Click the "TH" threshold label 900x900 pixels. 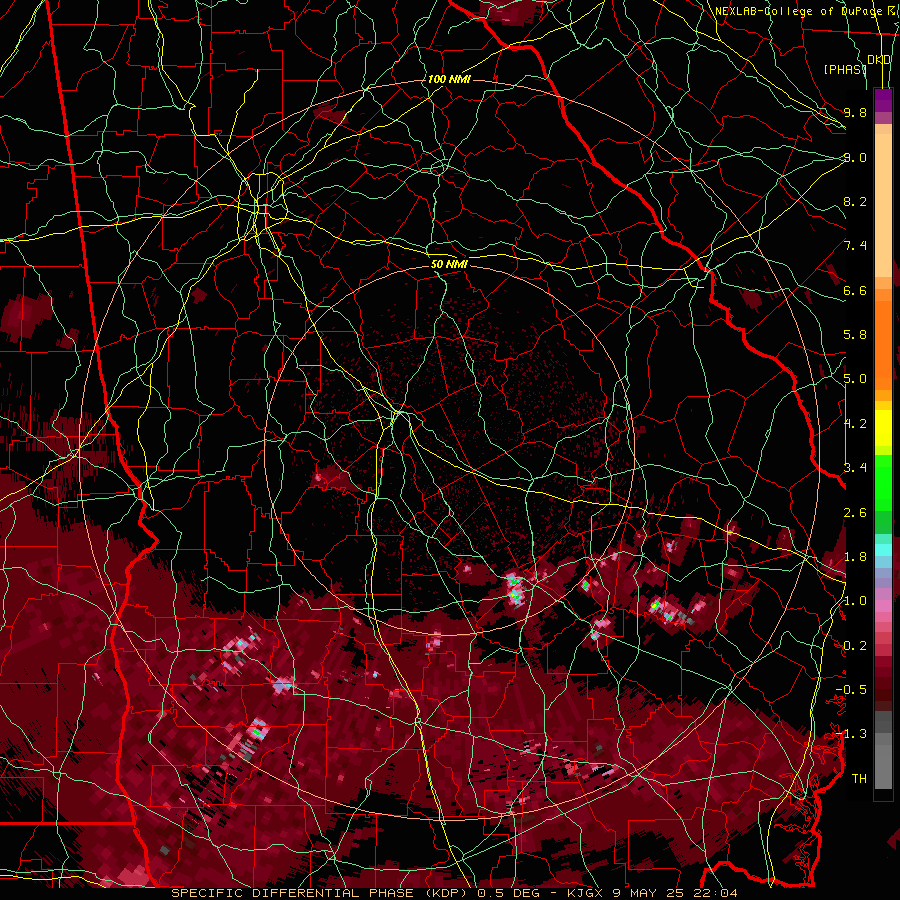(x=859, y=779)
